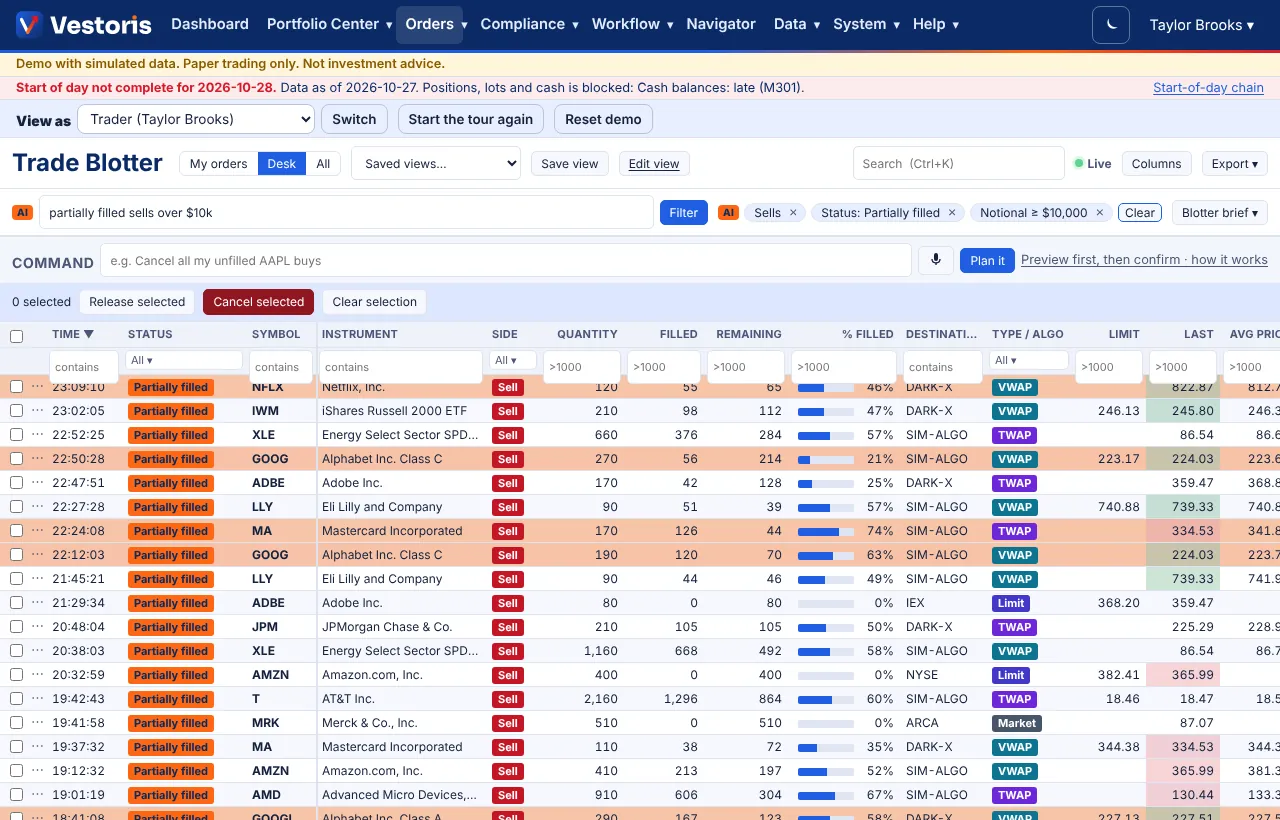
Task: Open the Taylor Brooks user menu
Action: [x=1202, y=25]
